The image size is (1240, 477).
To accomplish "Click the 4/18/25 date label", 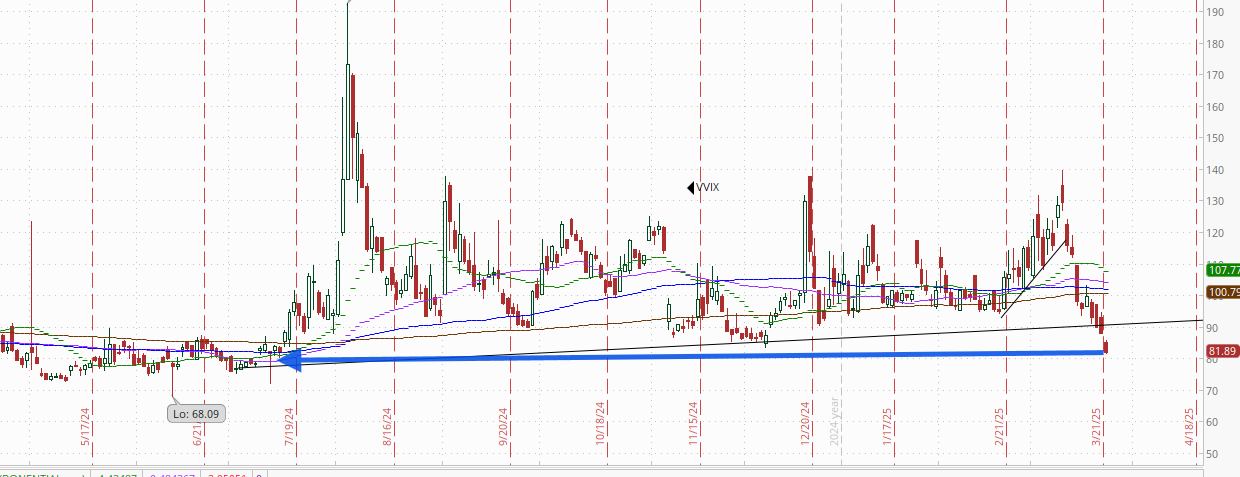I will (x=1188, y=427).
